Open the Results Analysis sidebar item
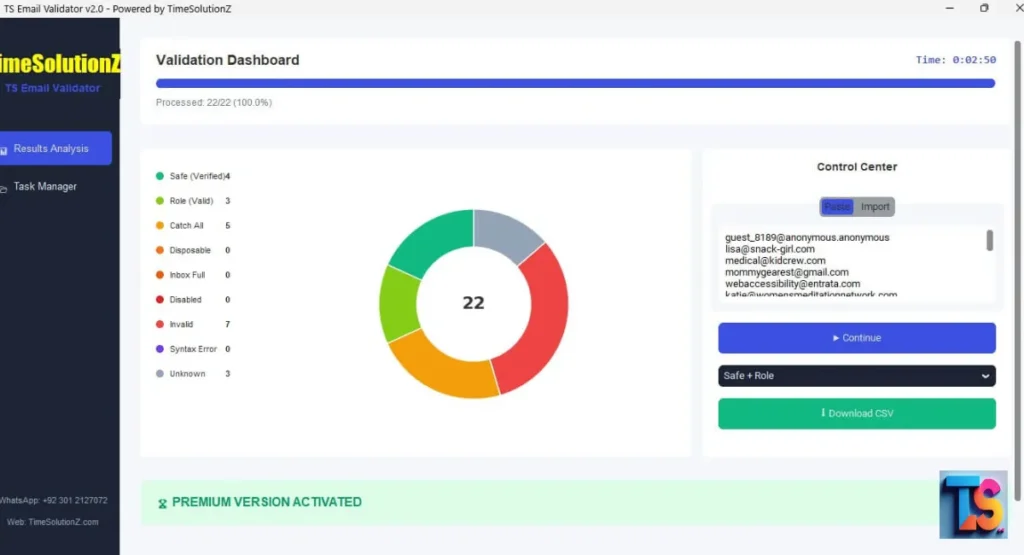Screen dimensions: 1024x555 click(56, 148)
